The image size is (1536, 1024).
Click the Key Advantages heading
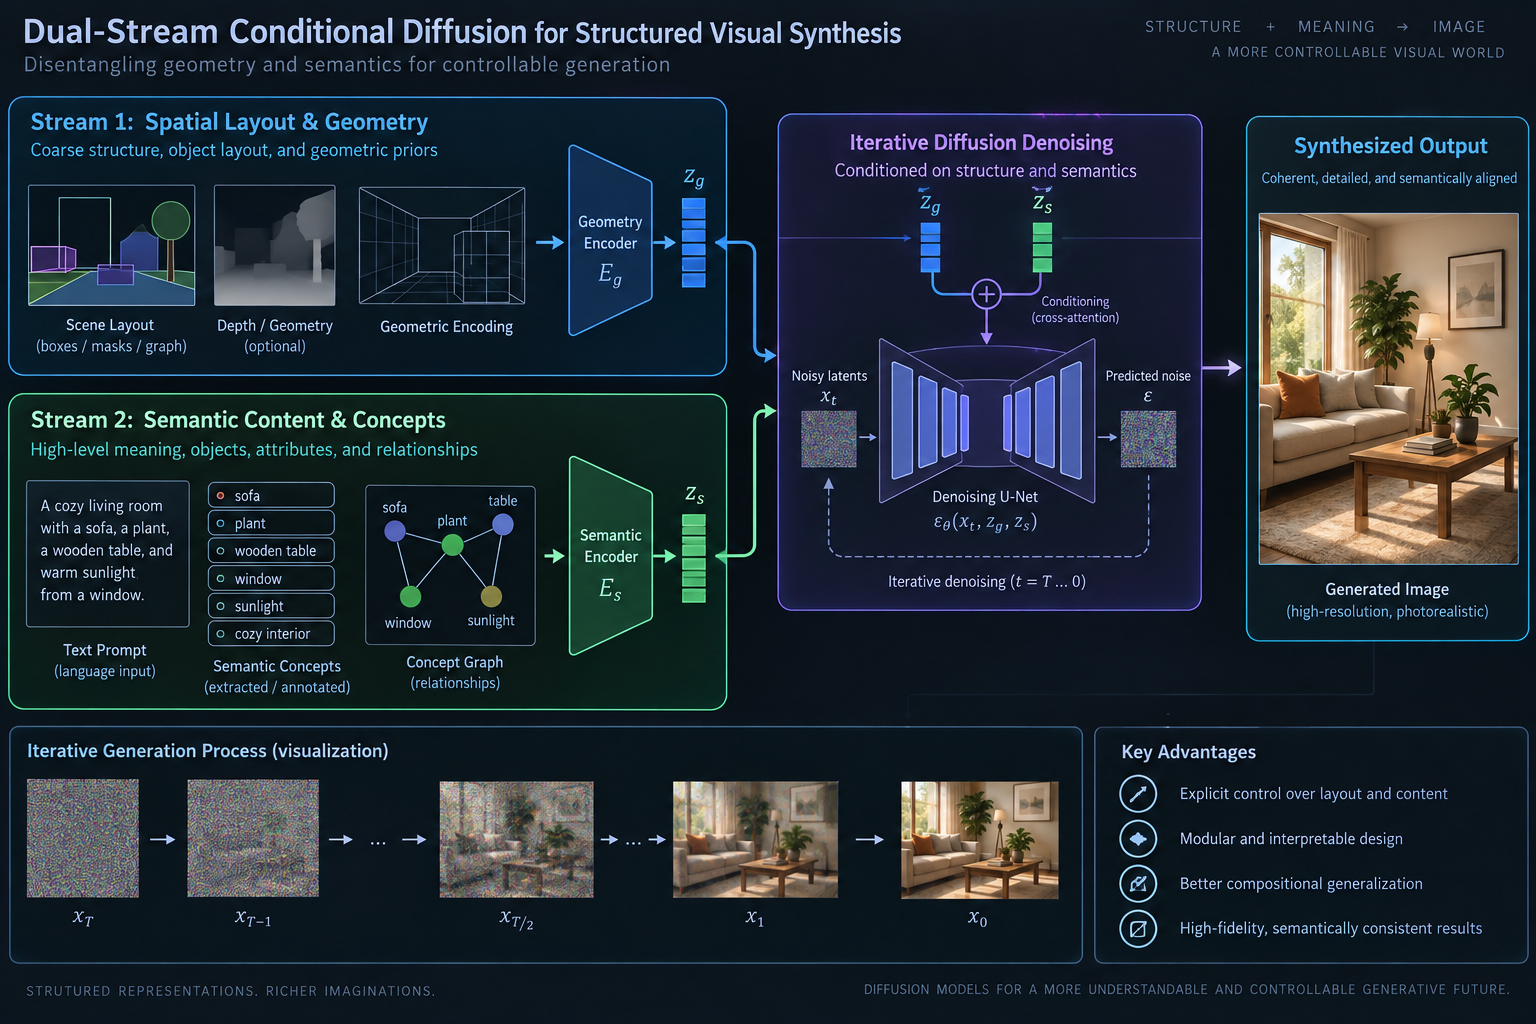click(1189, 752)
